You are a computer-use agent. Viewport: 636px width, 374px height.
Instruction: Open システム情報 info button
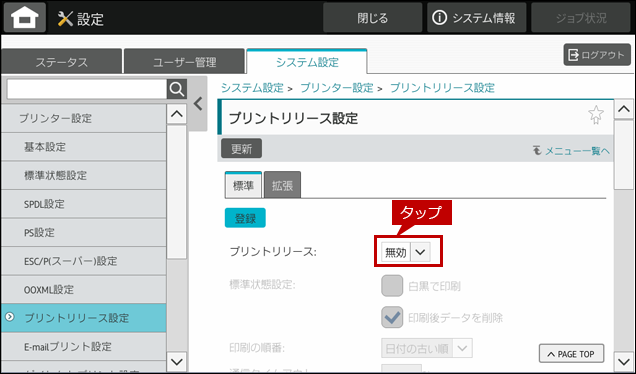point(476,18)
